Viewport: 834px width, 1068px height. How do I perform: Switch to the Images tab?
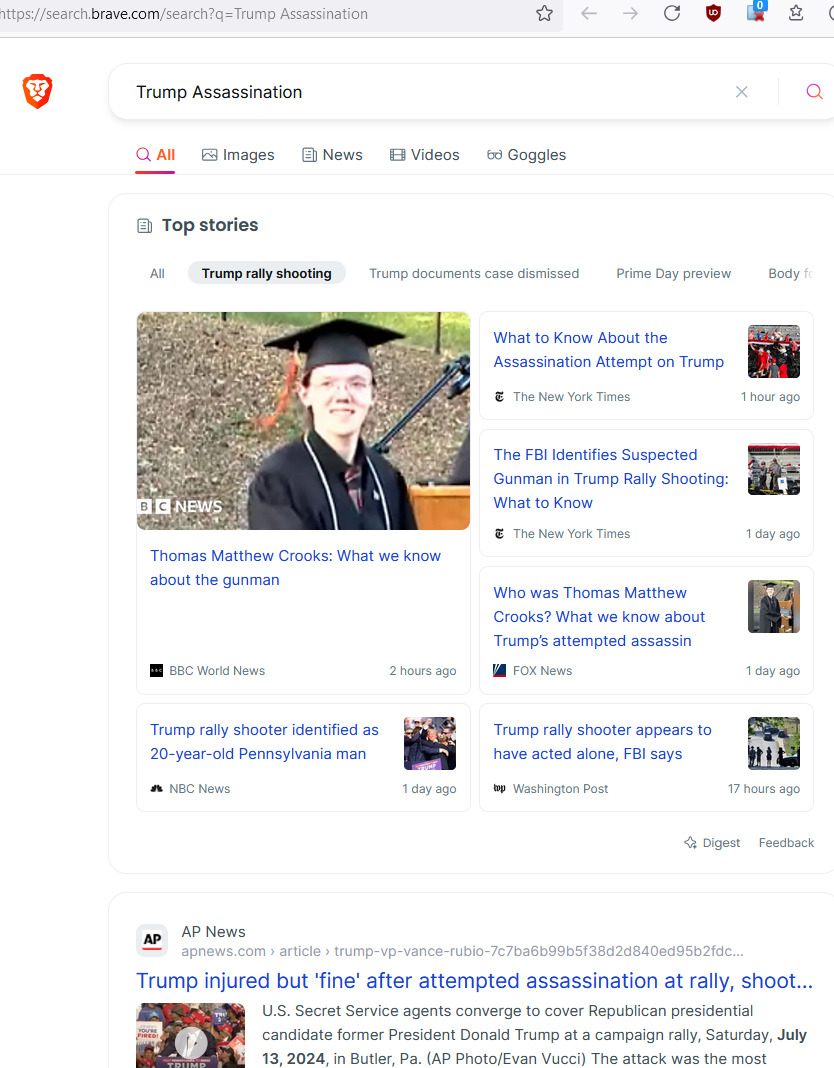(x=238, y=155)
